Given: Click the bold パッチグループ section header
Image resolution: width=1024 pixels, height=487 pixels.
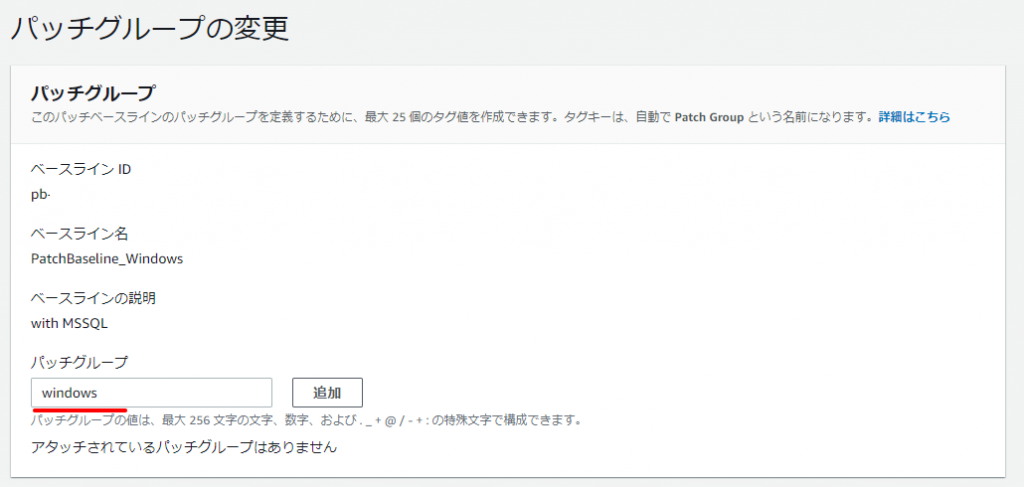Looking at the screenshot, I should coord(92,93).
